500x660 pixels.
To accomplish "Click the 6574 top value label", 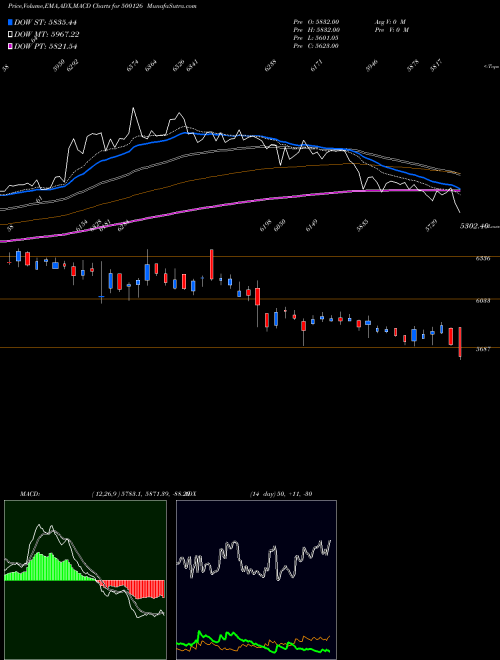I will pyautogui.click(x=133, y=67).
